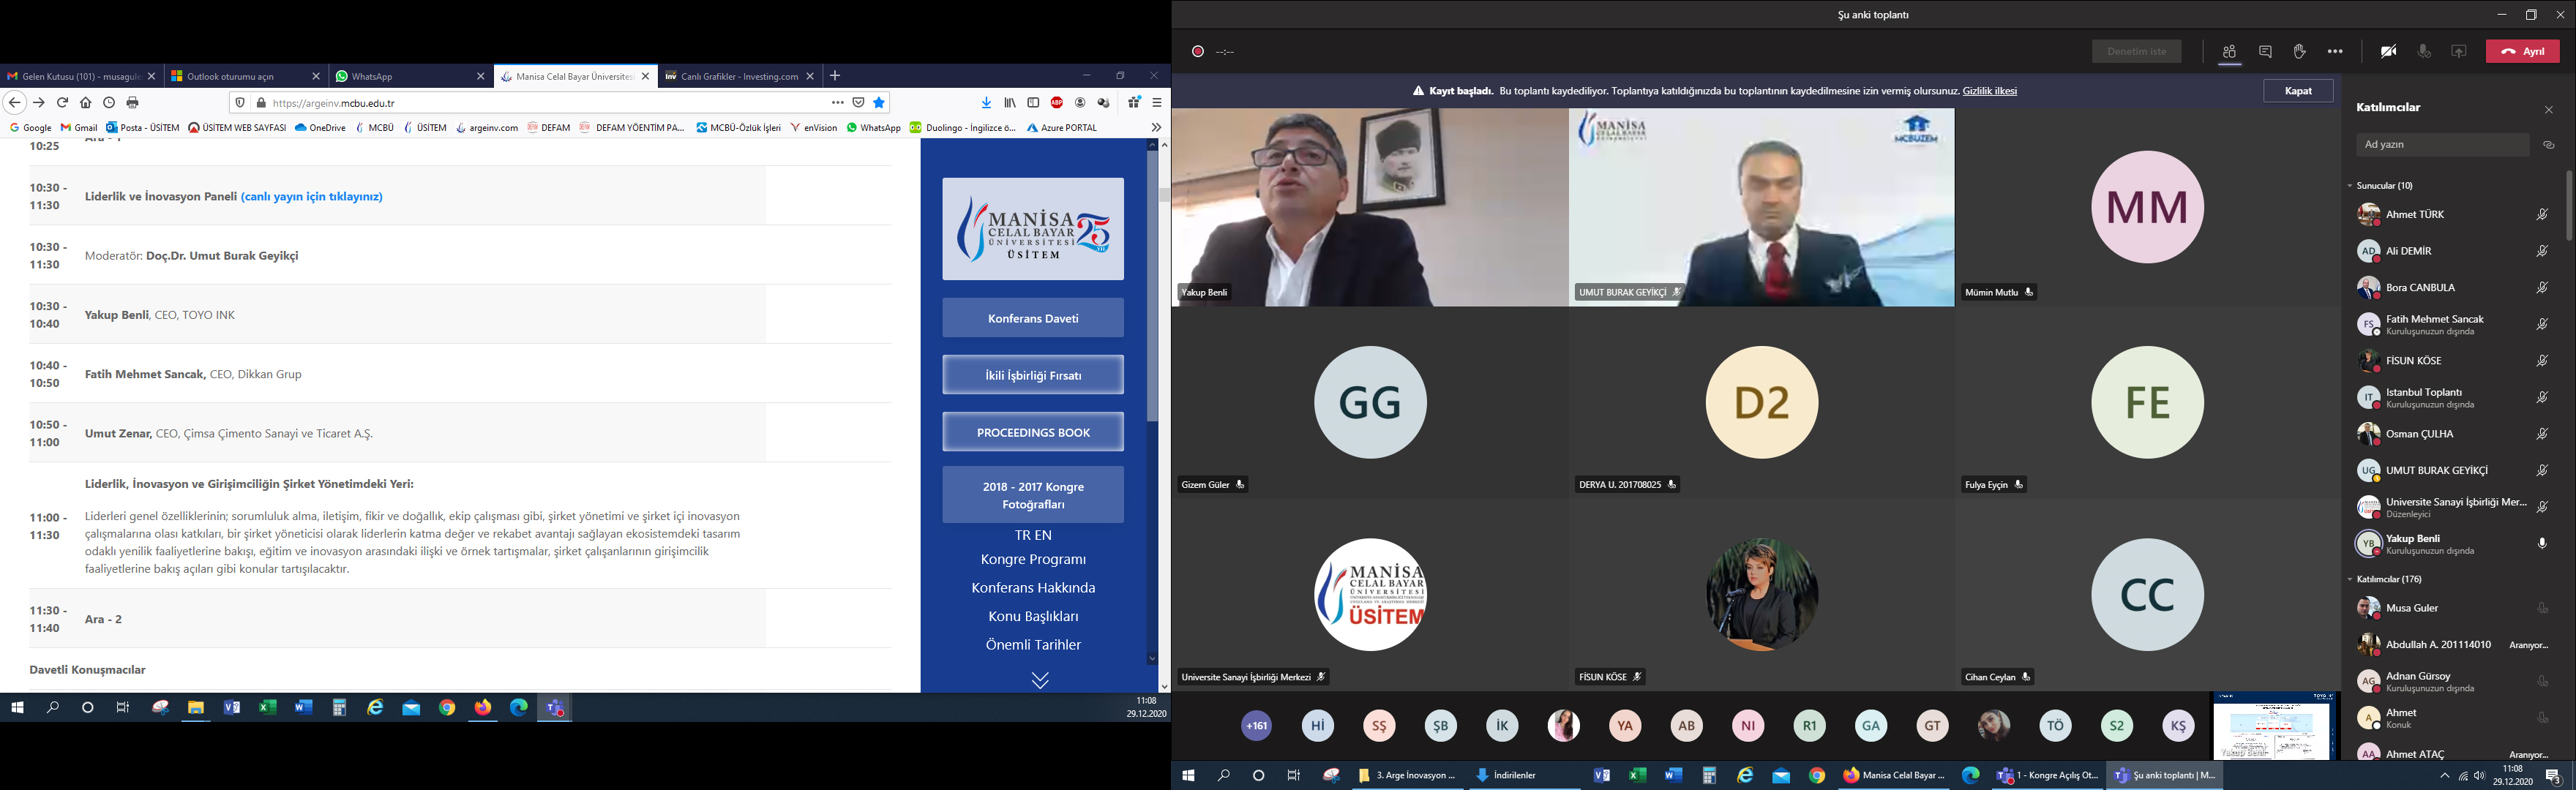Open more actions ellipsis menu in Teams
Image resolution: width=2576 pixels, height=790 pixels.
point(2335,52)
